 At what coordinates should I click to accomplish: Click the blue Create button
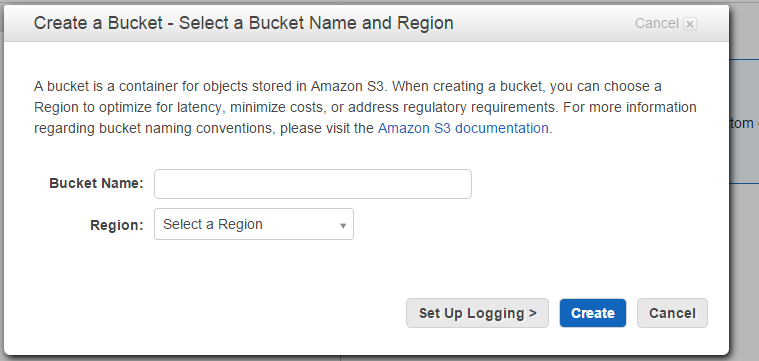tap(592, 313)
